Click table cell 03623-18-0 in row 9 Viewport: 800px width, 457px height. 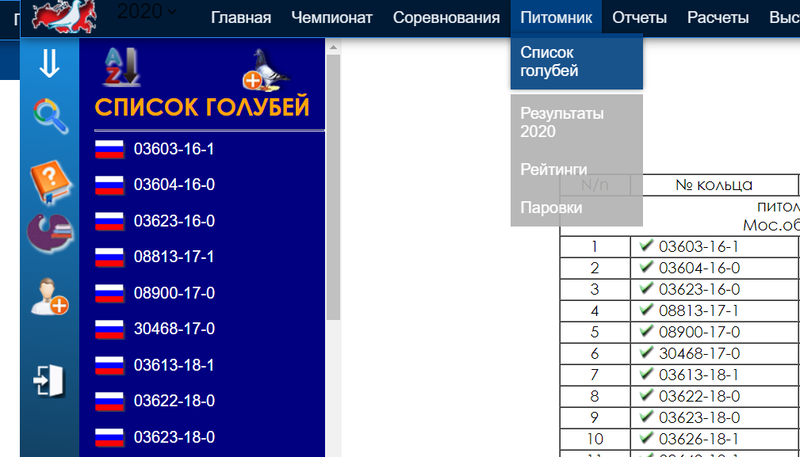714,418
